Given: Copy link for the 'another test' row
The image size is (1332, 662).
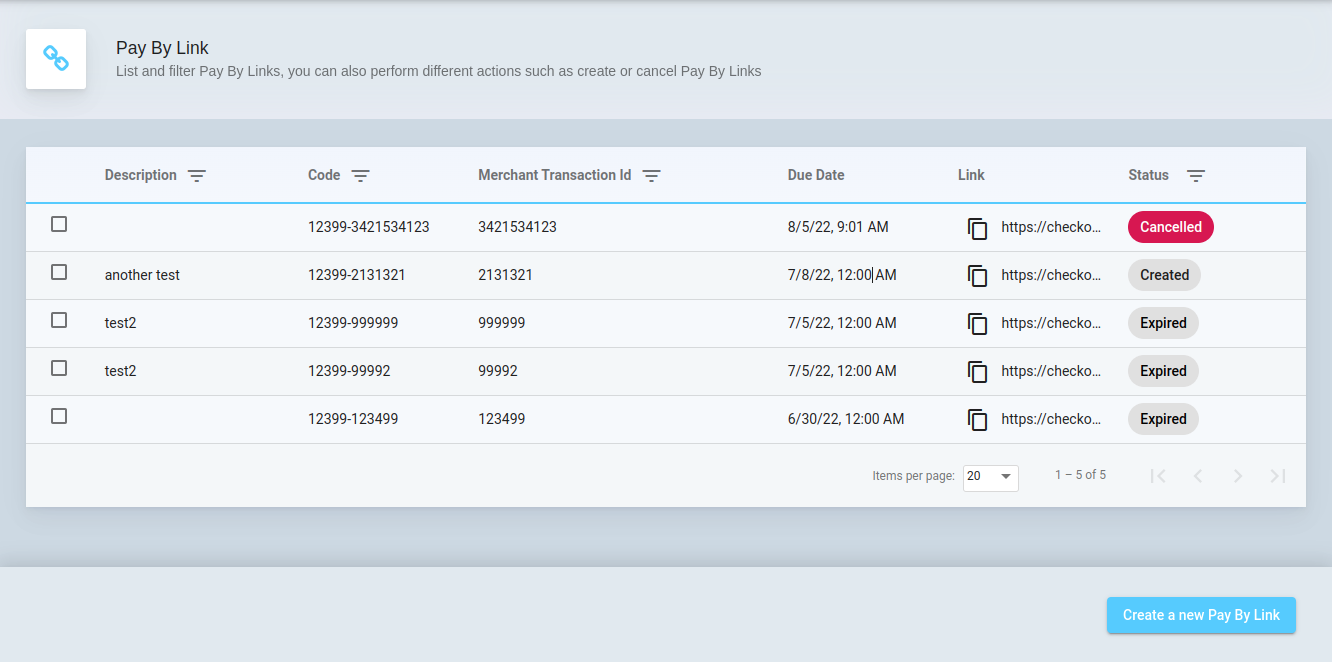Looking at the screenshot, I should [977, 276].
